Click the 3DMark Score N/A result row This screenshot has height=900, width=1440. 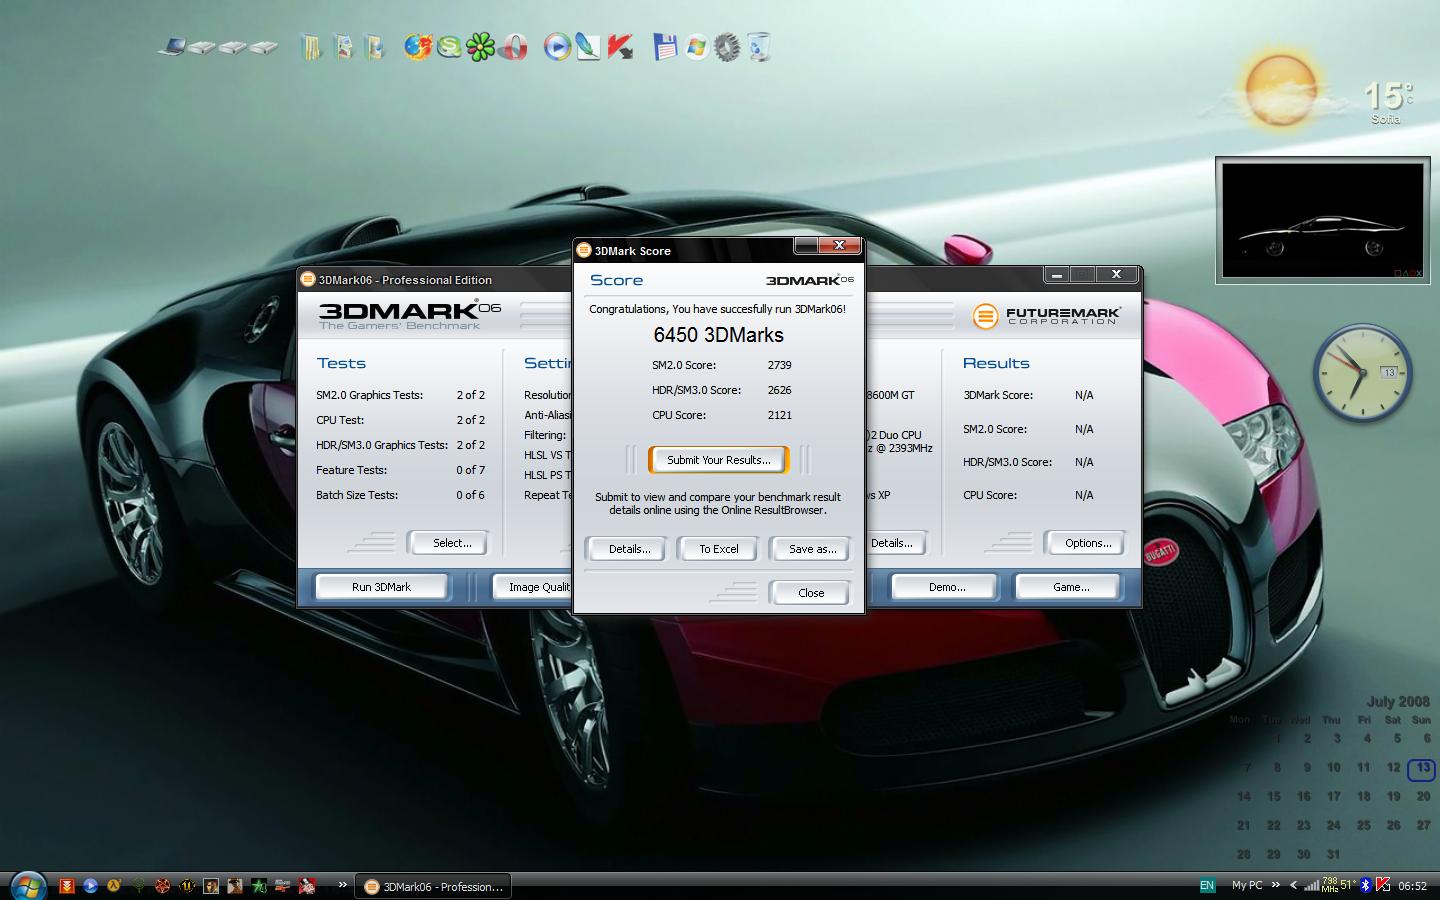point(1028,395)
